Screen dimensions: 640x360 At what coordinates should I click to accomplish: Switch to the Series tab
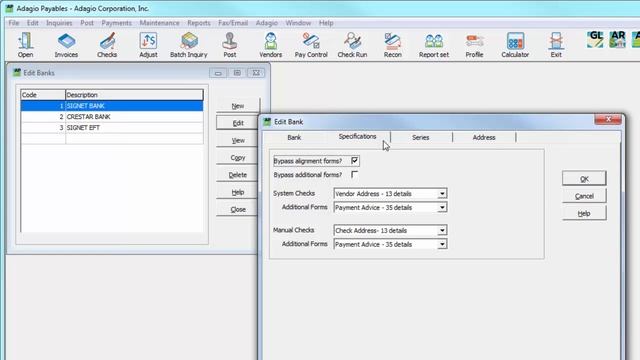[x=421, y=138]
